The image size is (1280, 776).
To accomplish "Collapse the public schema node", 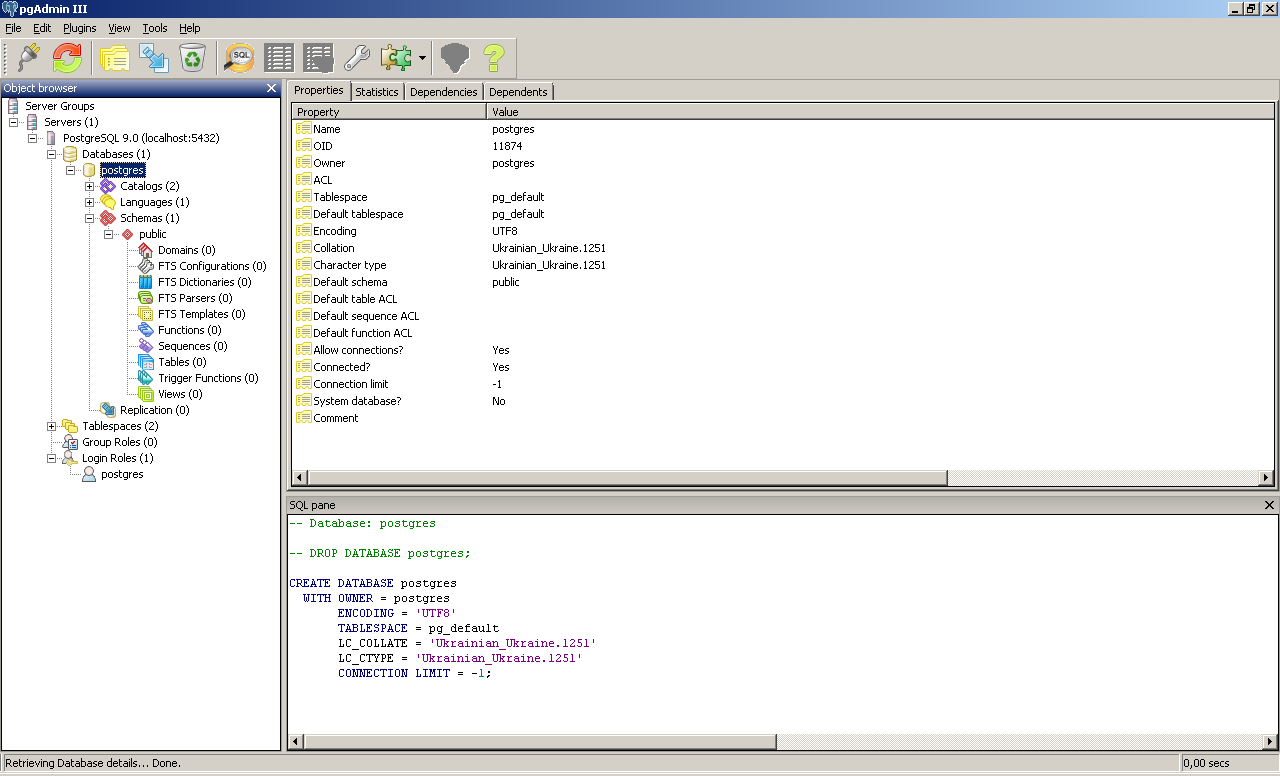I will (109, 234).
